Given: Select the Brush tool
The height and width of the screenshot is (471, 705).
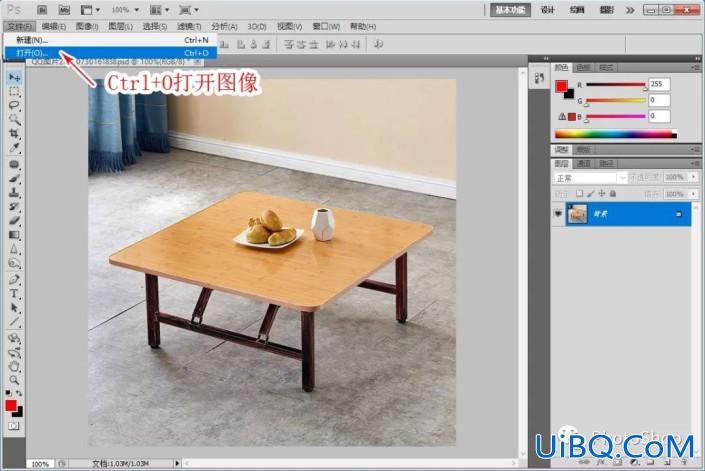Looking at the screenshot, I should coord(14,178).
